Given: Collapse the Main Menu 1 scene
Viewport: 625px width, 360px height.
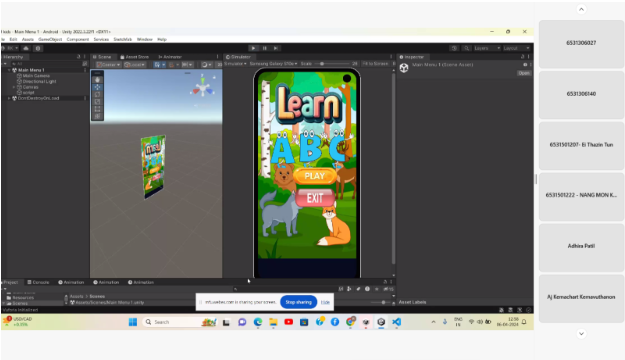Looking at the screenshot, I should (9, 70).
